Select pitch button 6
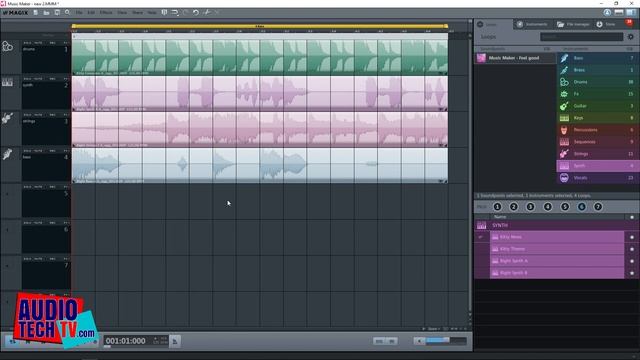 tap(582, 207)
